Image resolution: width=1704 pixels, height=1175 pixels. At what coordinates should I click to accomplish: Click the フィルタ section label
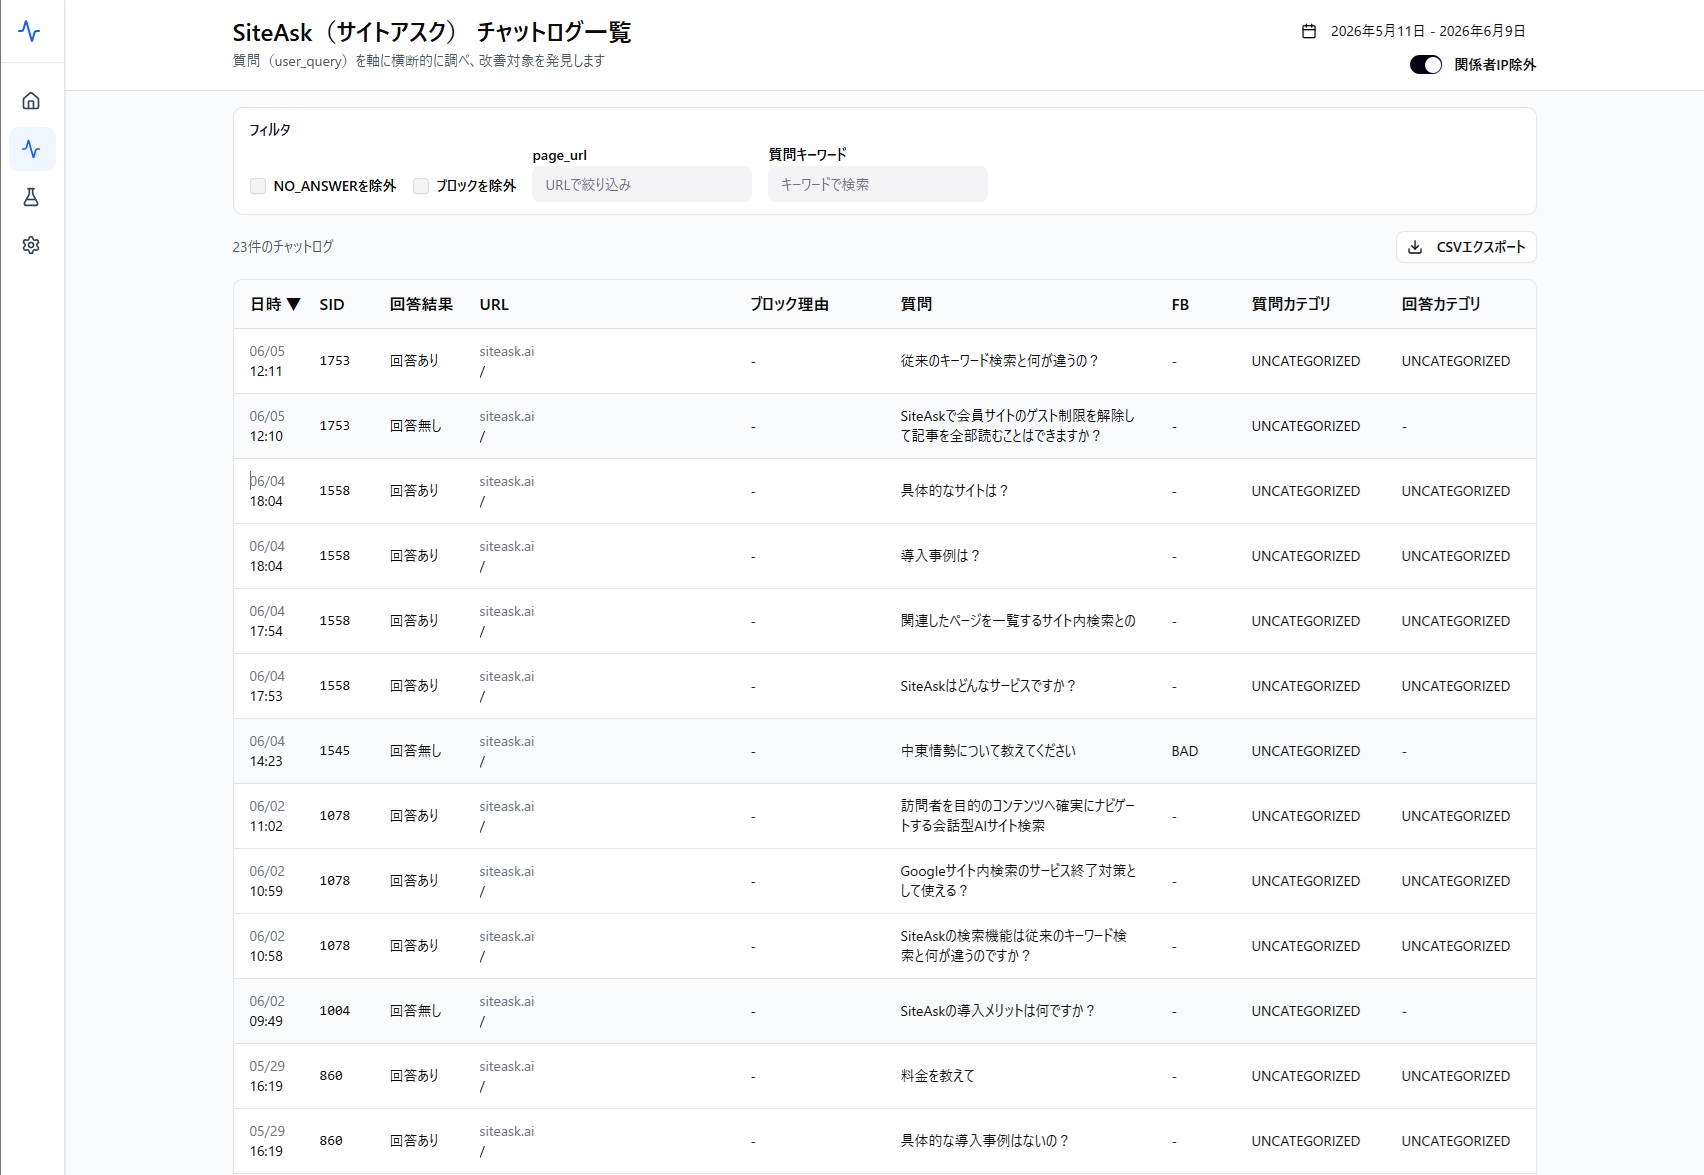click(270, 130)
